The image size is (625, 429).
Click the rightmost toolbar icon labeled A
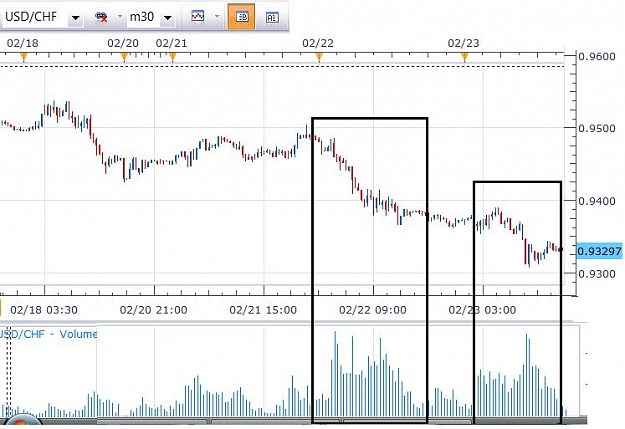[272, 17]
